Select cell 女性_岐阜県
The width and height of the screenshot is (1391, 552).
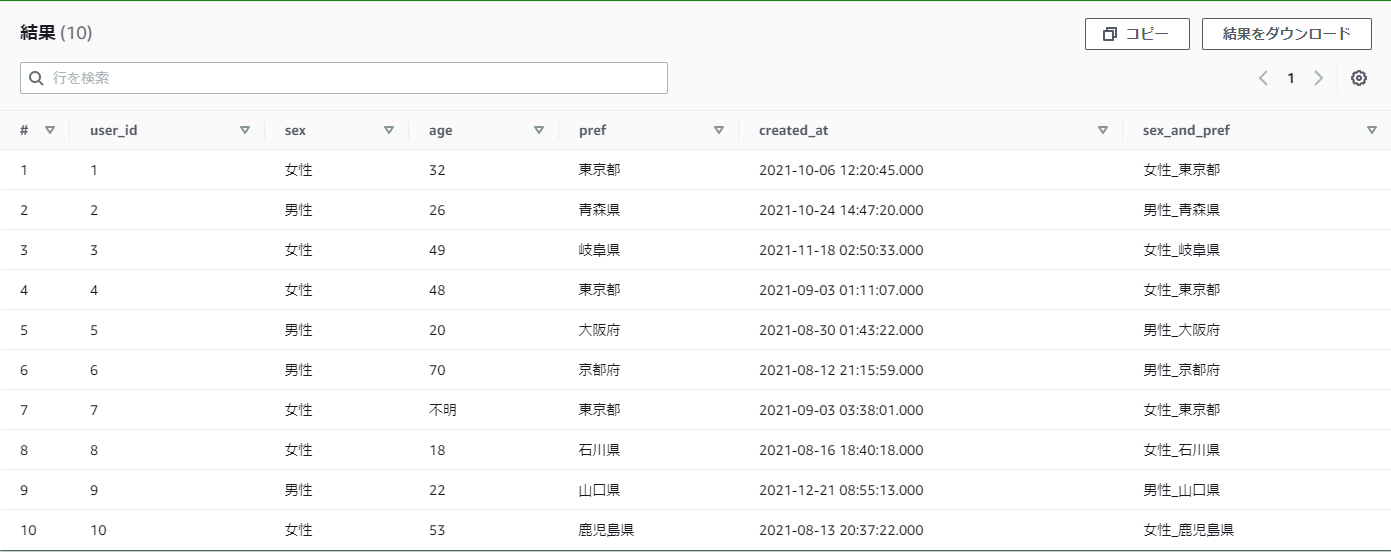1181,250
